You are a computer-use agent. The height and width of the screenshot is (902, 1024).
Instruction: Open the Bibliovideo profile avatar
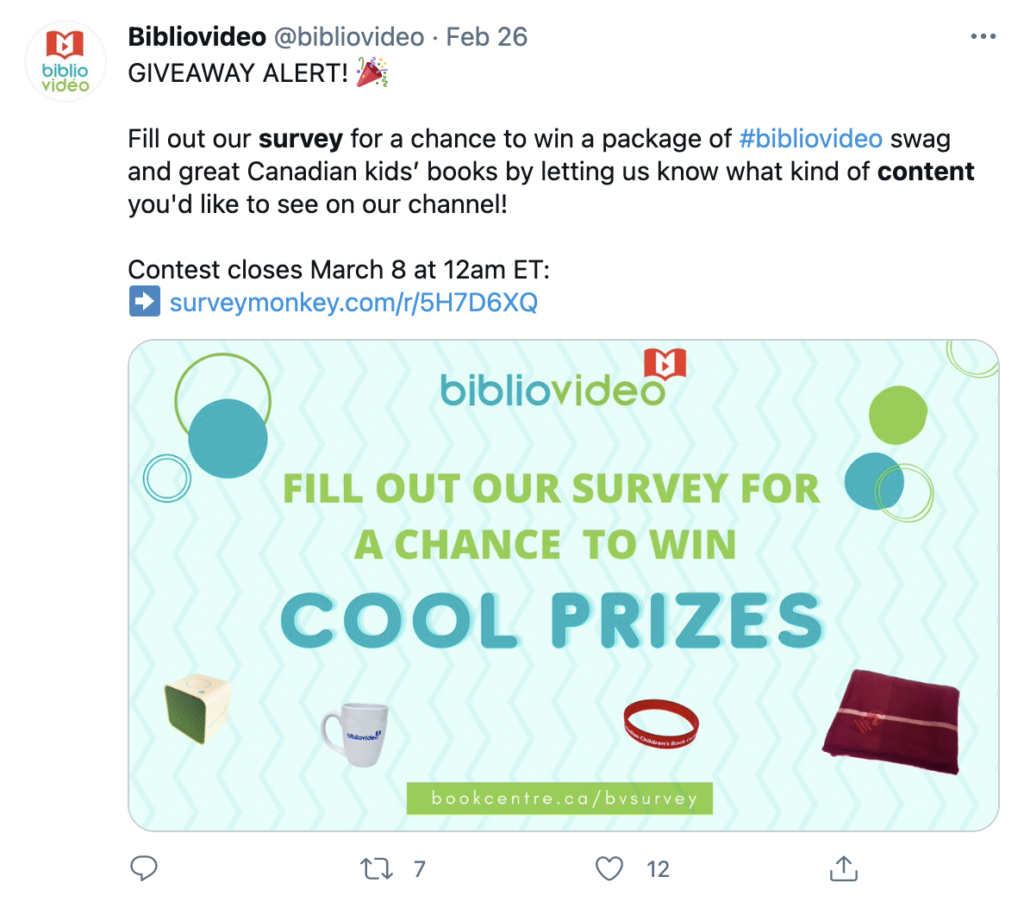point(65,61)
